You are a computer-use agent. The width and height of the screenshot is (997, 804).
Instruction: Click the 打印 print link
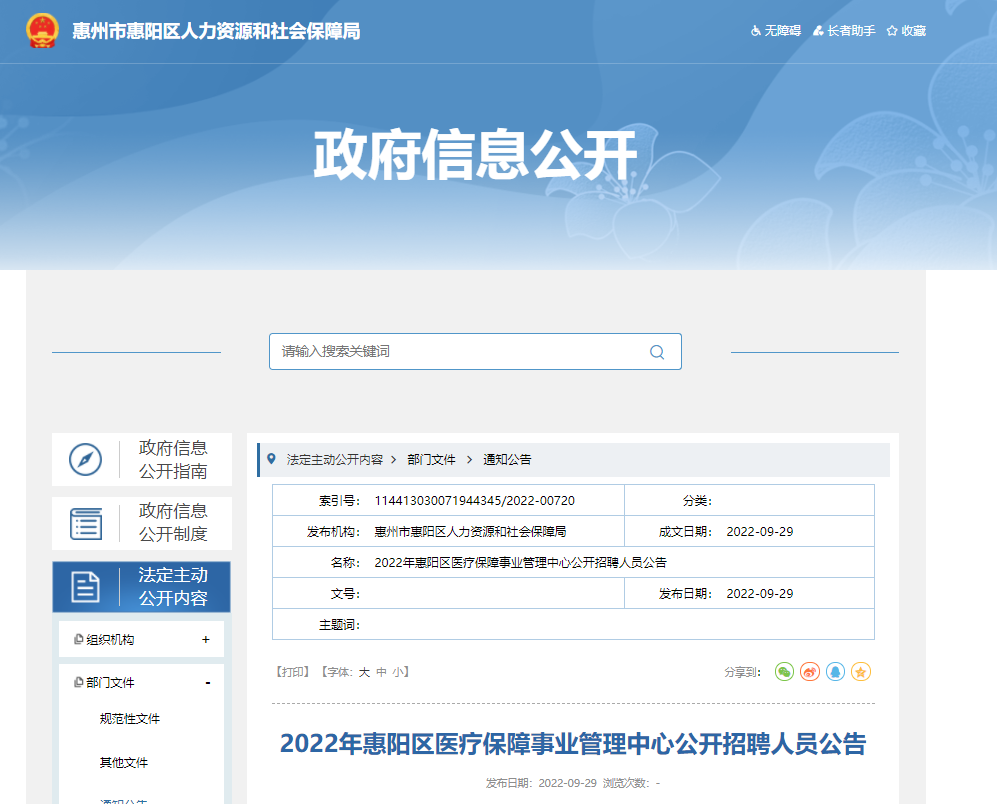[292, 673]
